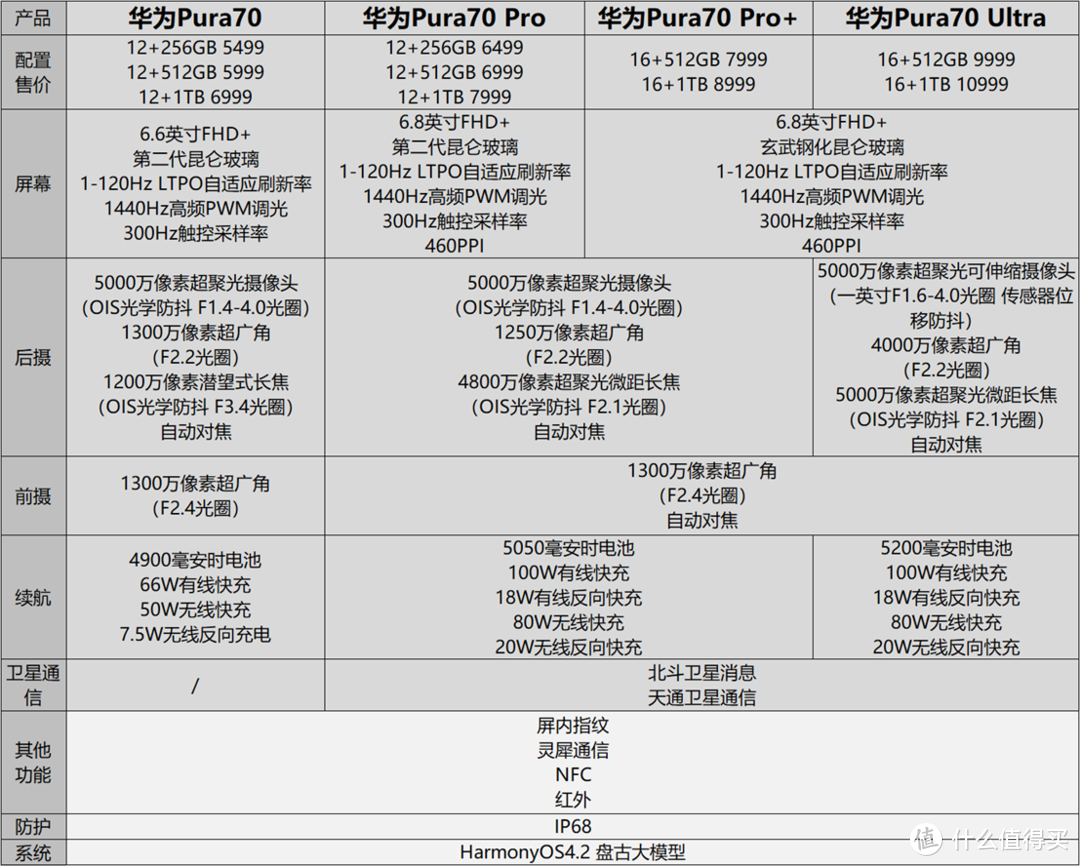Screen dimensions: 1080x866
Task: Click the IP68 protection cell
Action: 573,826
